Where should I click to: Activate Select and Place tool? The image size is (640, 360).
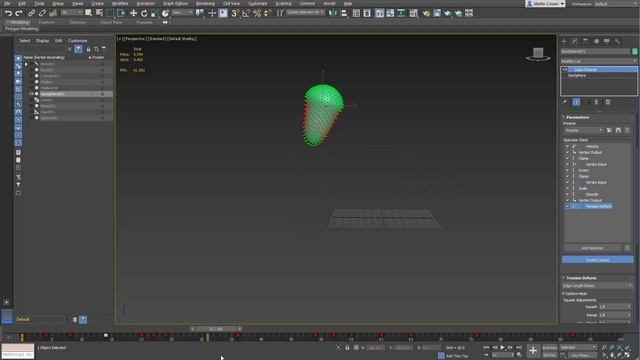point(165,13)
